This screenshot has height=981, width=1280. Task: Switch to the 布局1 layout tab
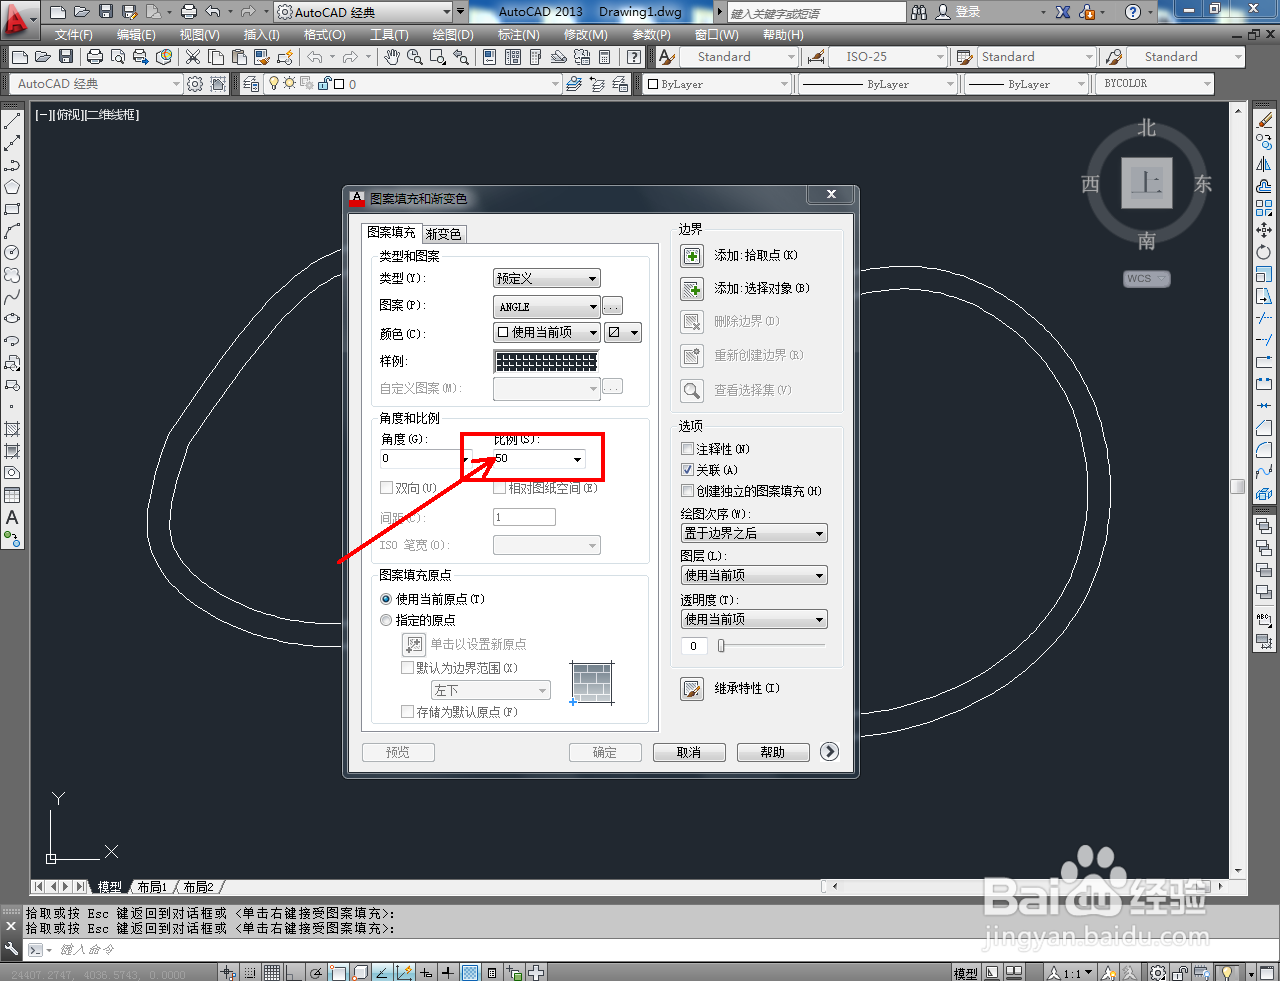coord(152,887)
